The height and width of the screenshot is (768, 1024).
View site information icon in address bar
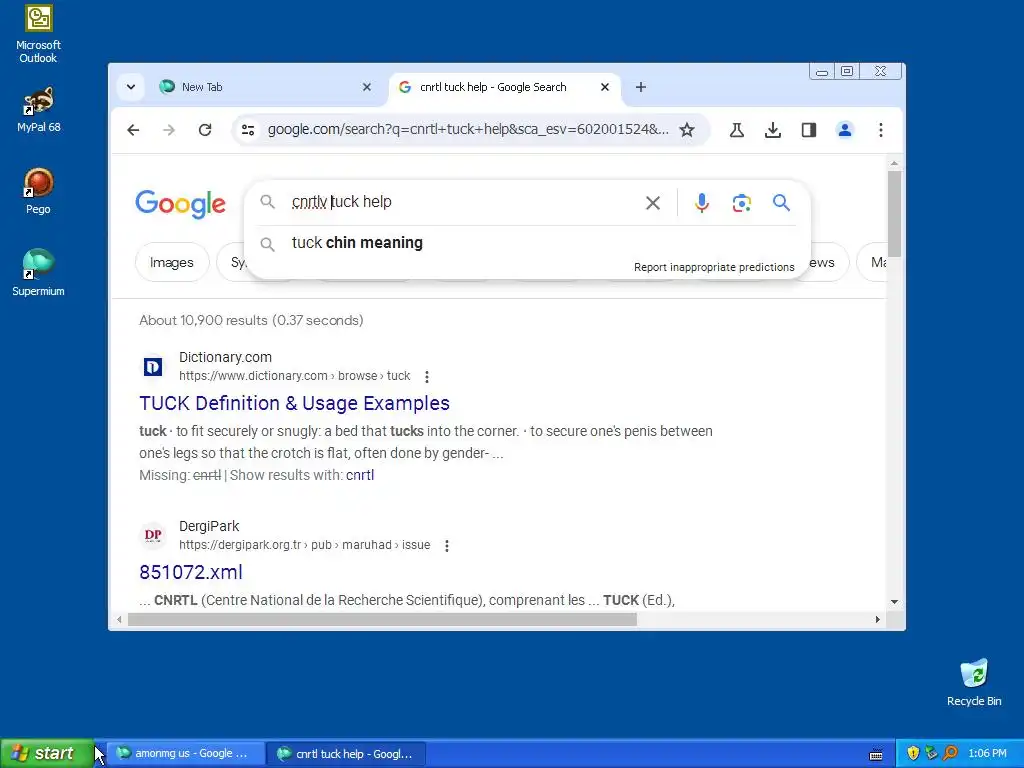(248, 130)
